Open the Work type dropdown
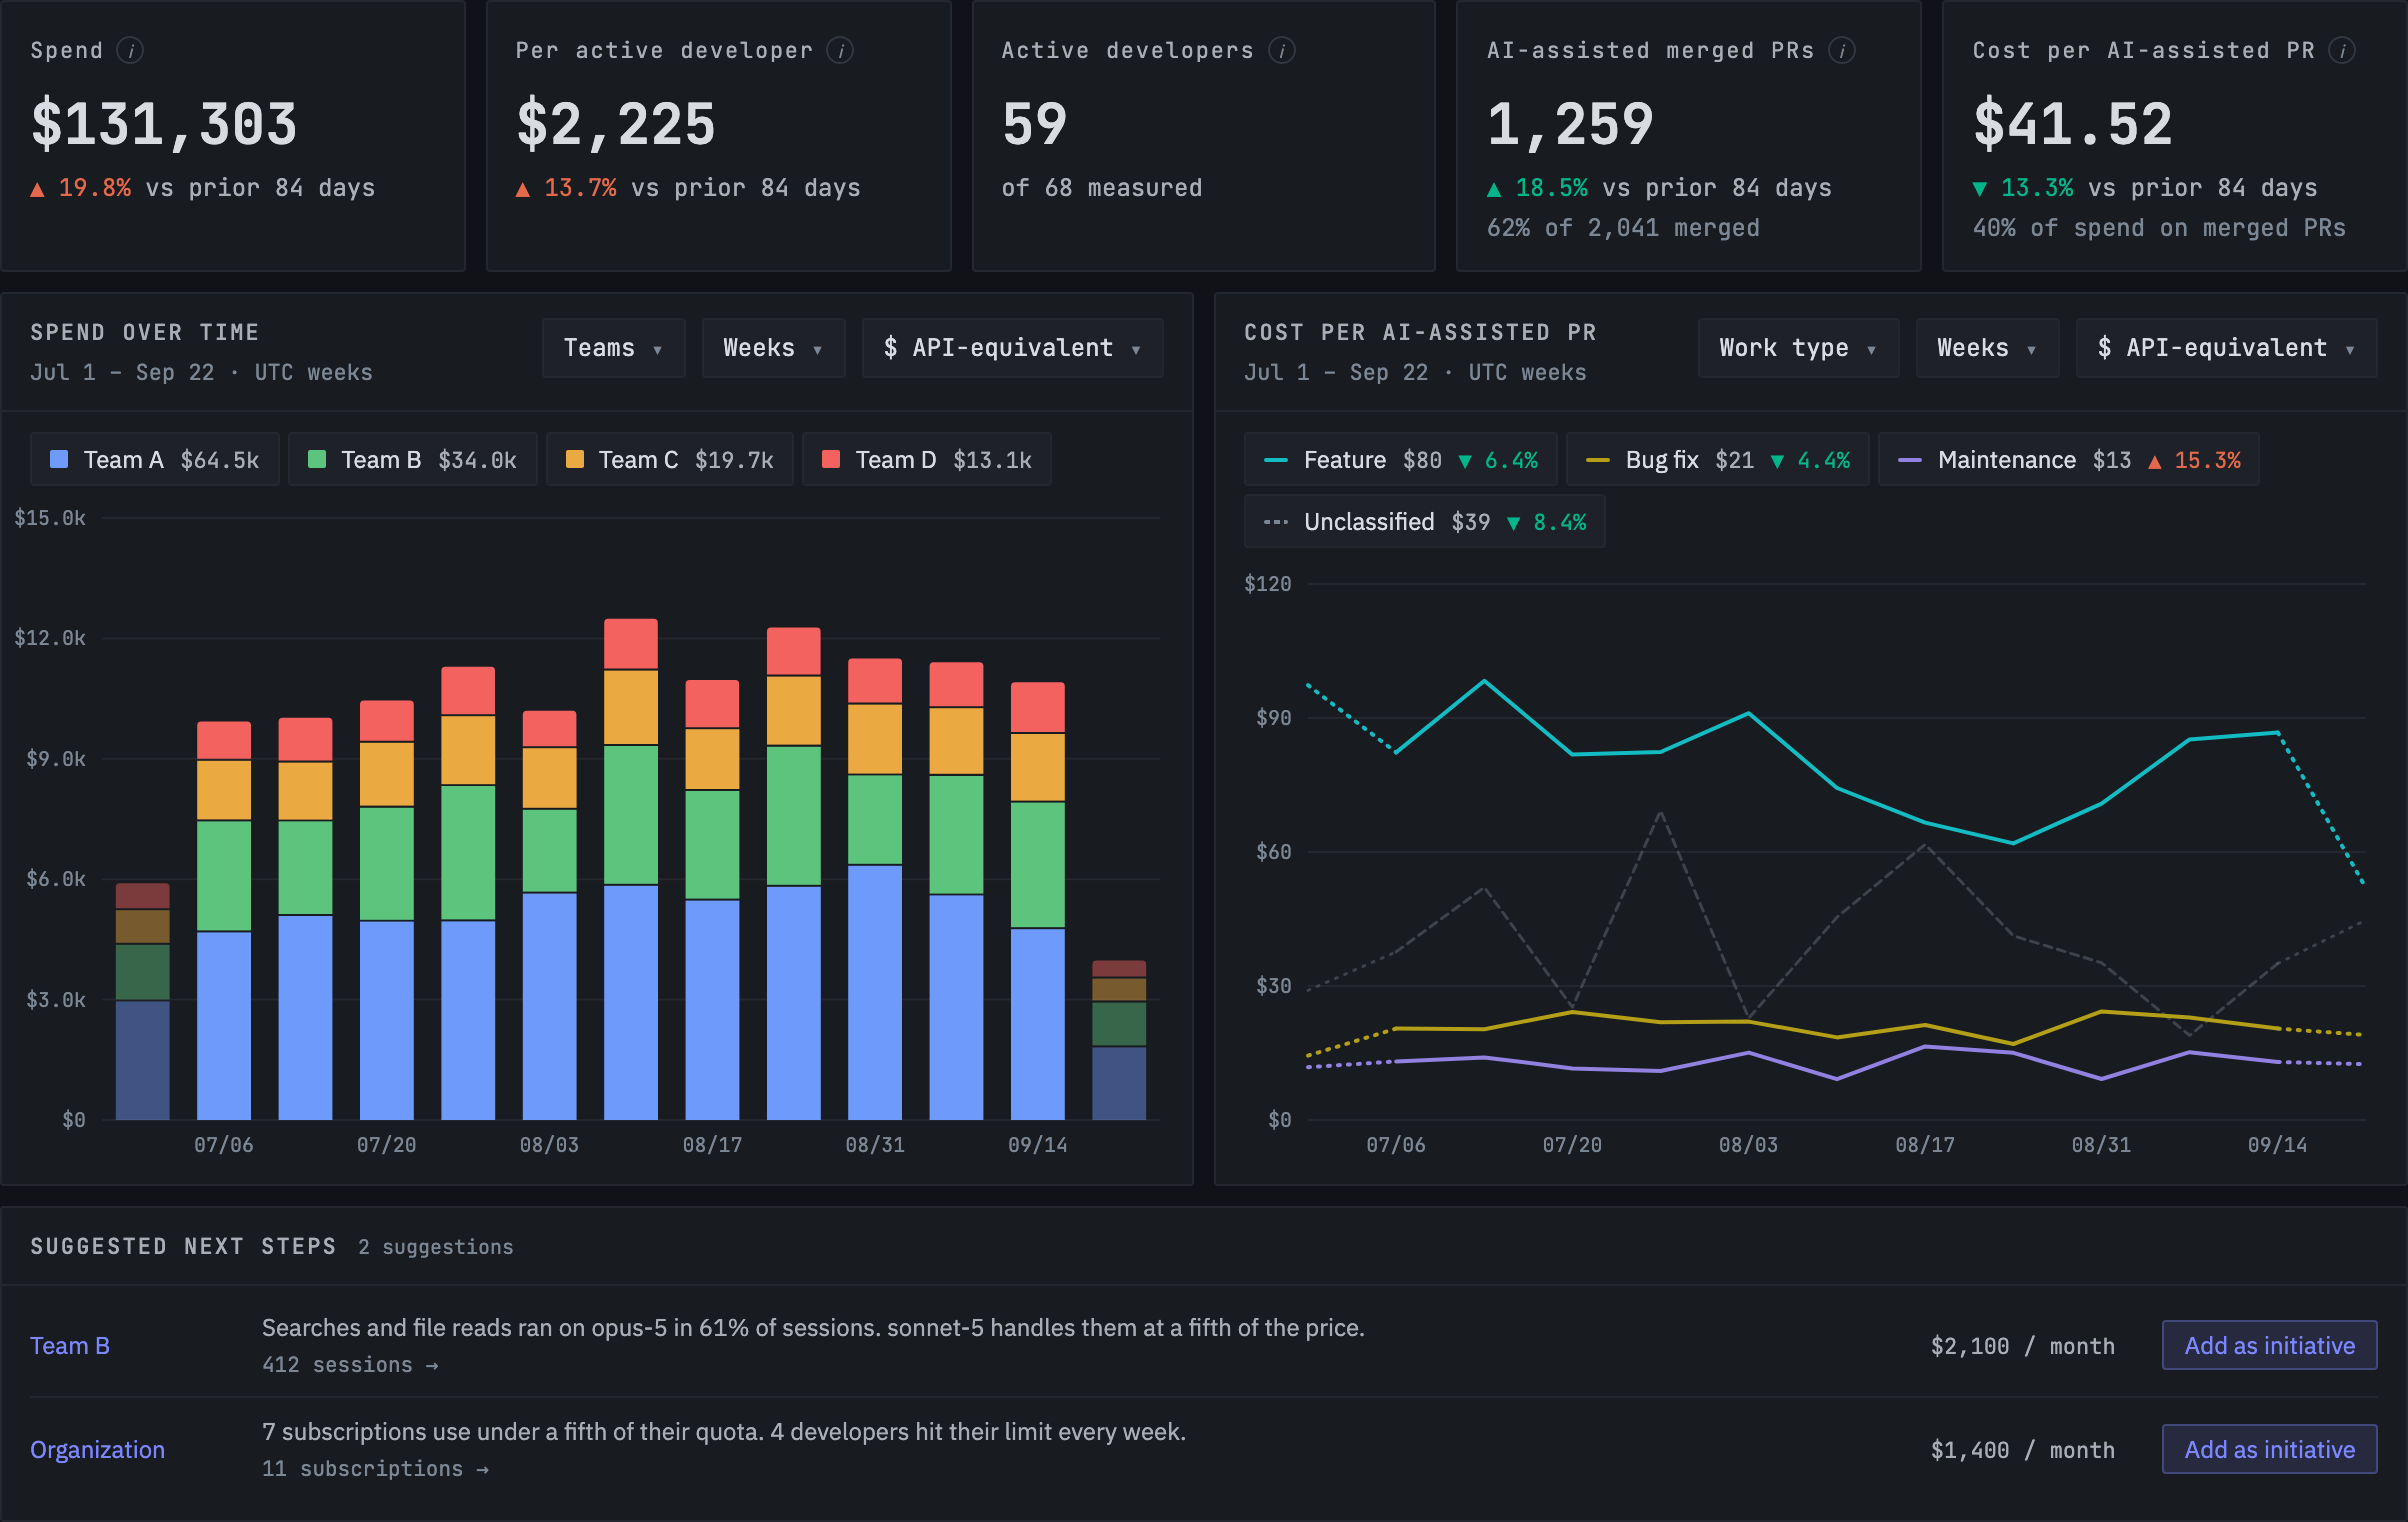 tap(1798, 348)
